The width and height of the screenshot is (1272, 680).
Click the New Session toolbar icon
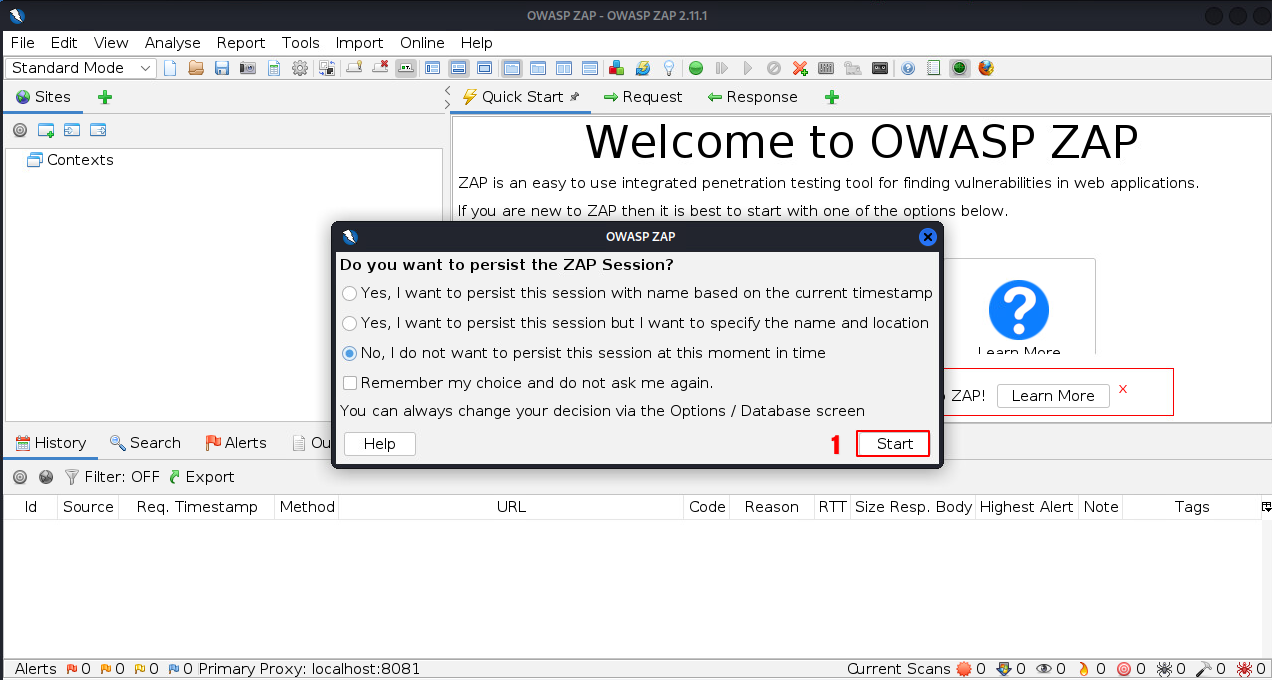pos(170,68)
